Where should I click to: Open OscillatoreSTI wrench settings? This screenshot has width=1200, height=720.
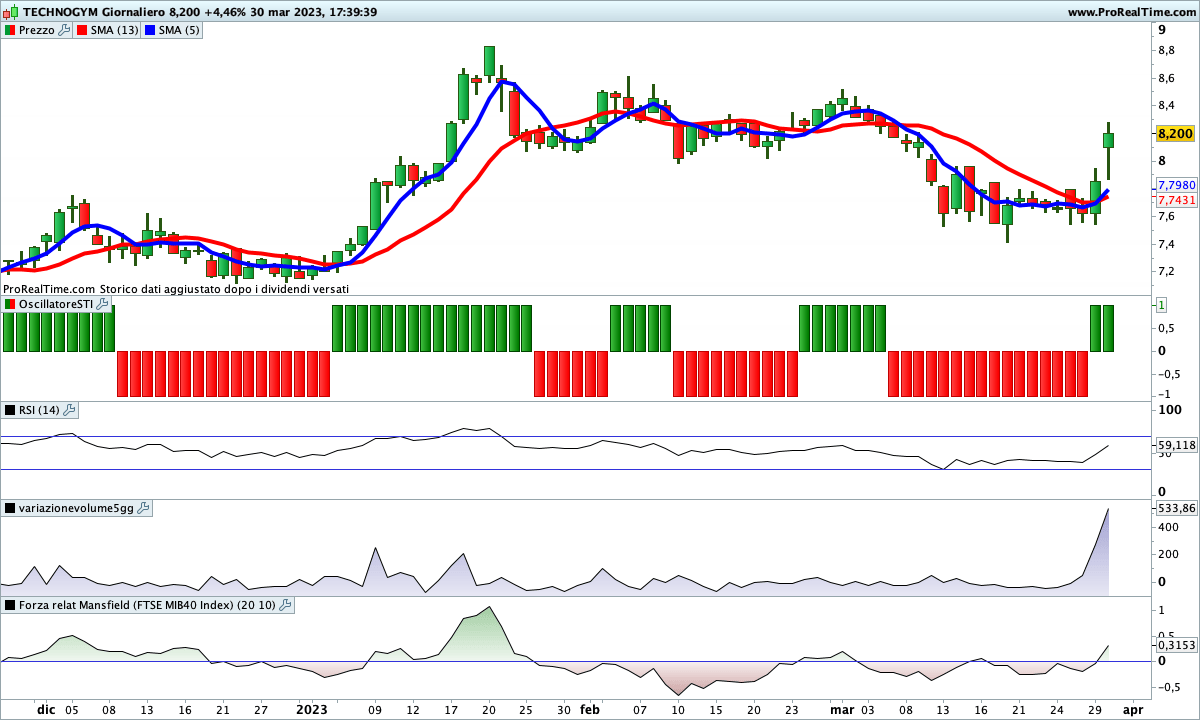point(102,304)
